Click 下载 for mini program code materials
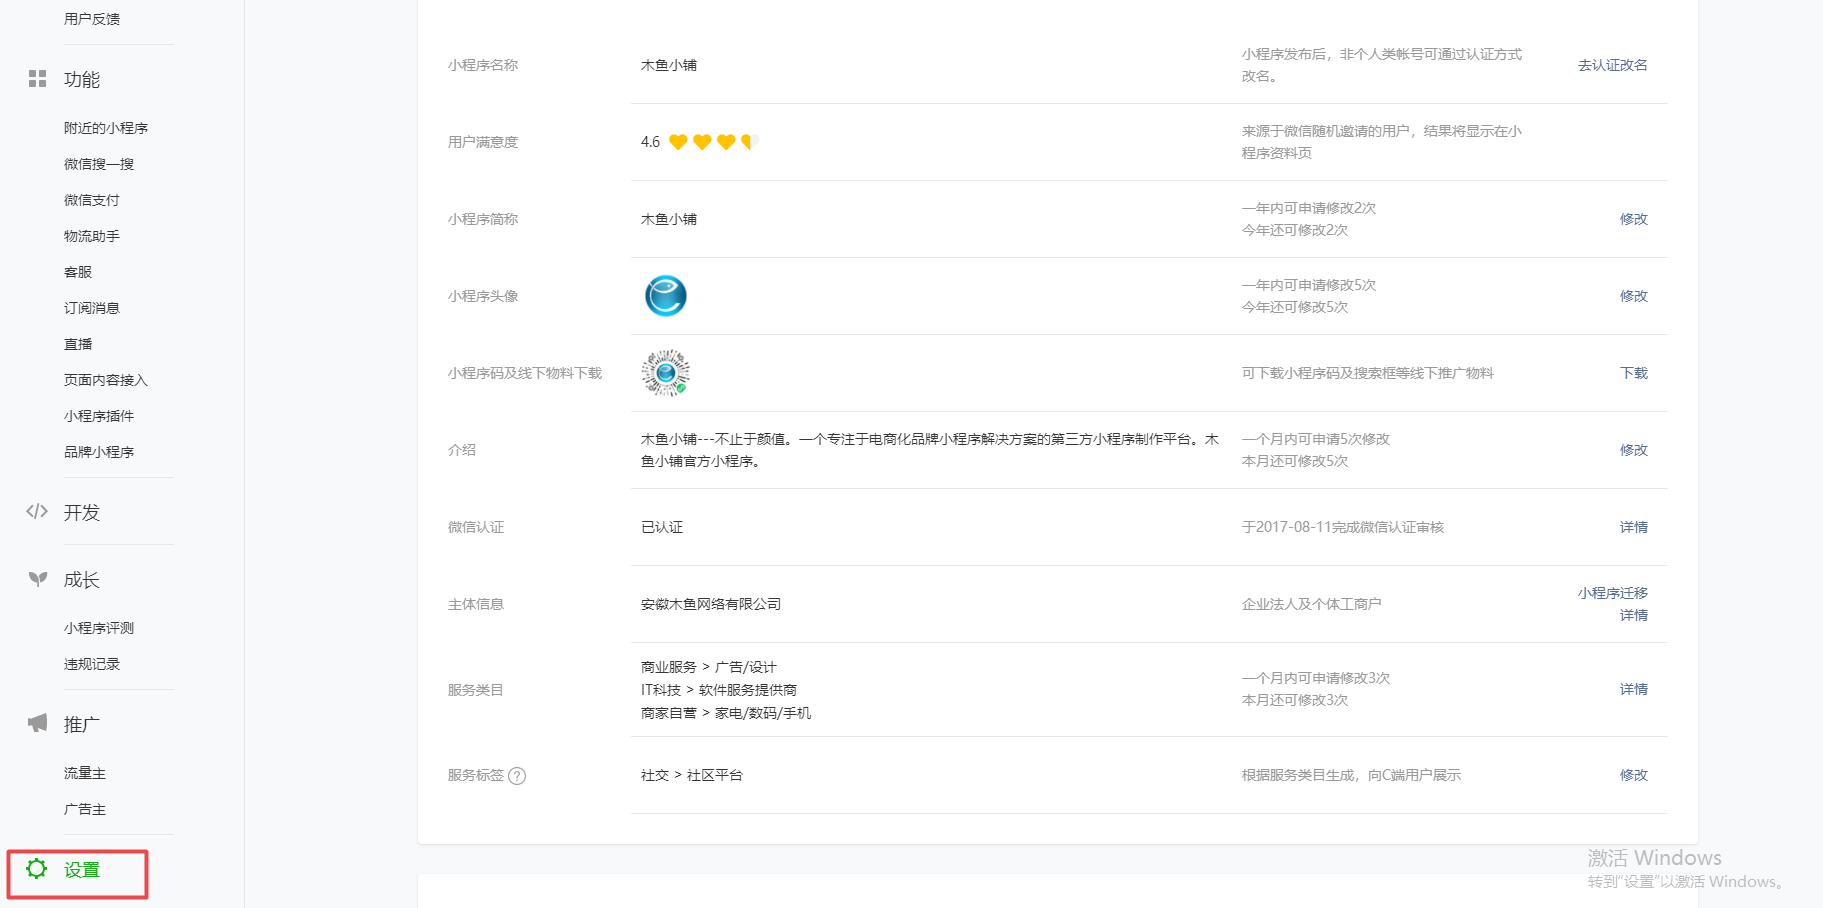1823x908 pixels. tap(1634, 373)
